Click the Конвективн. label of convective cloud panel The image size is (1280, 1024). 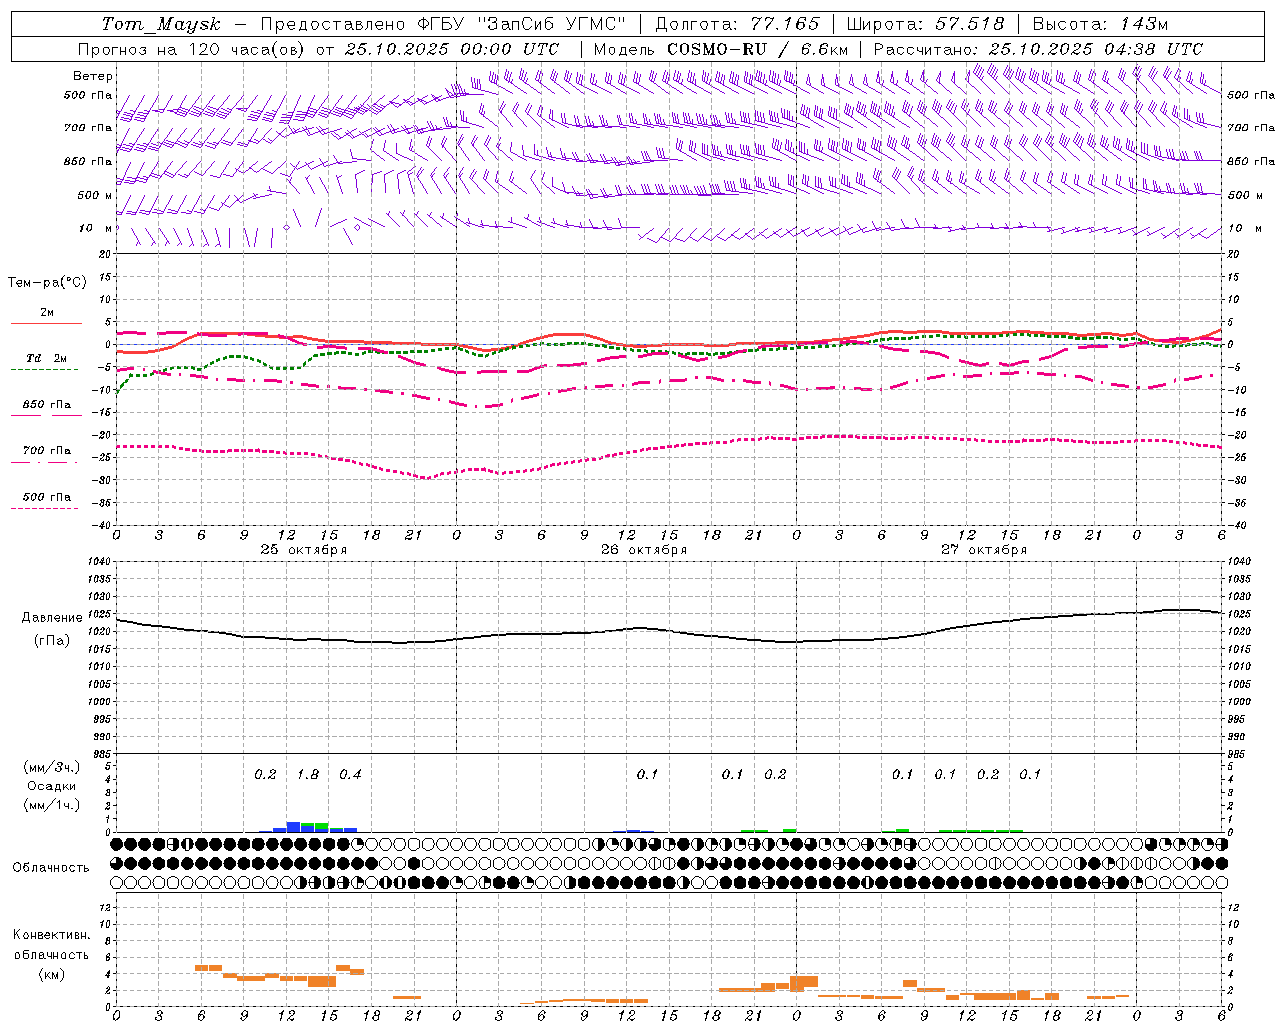(52, 935)
